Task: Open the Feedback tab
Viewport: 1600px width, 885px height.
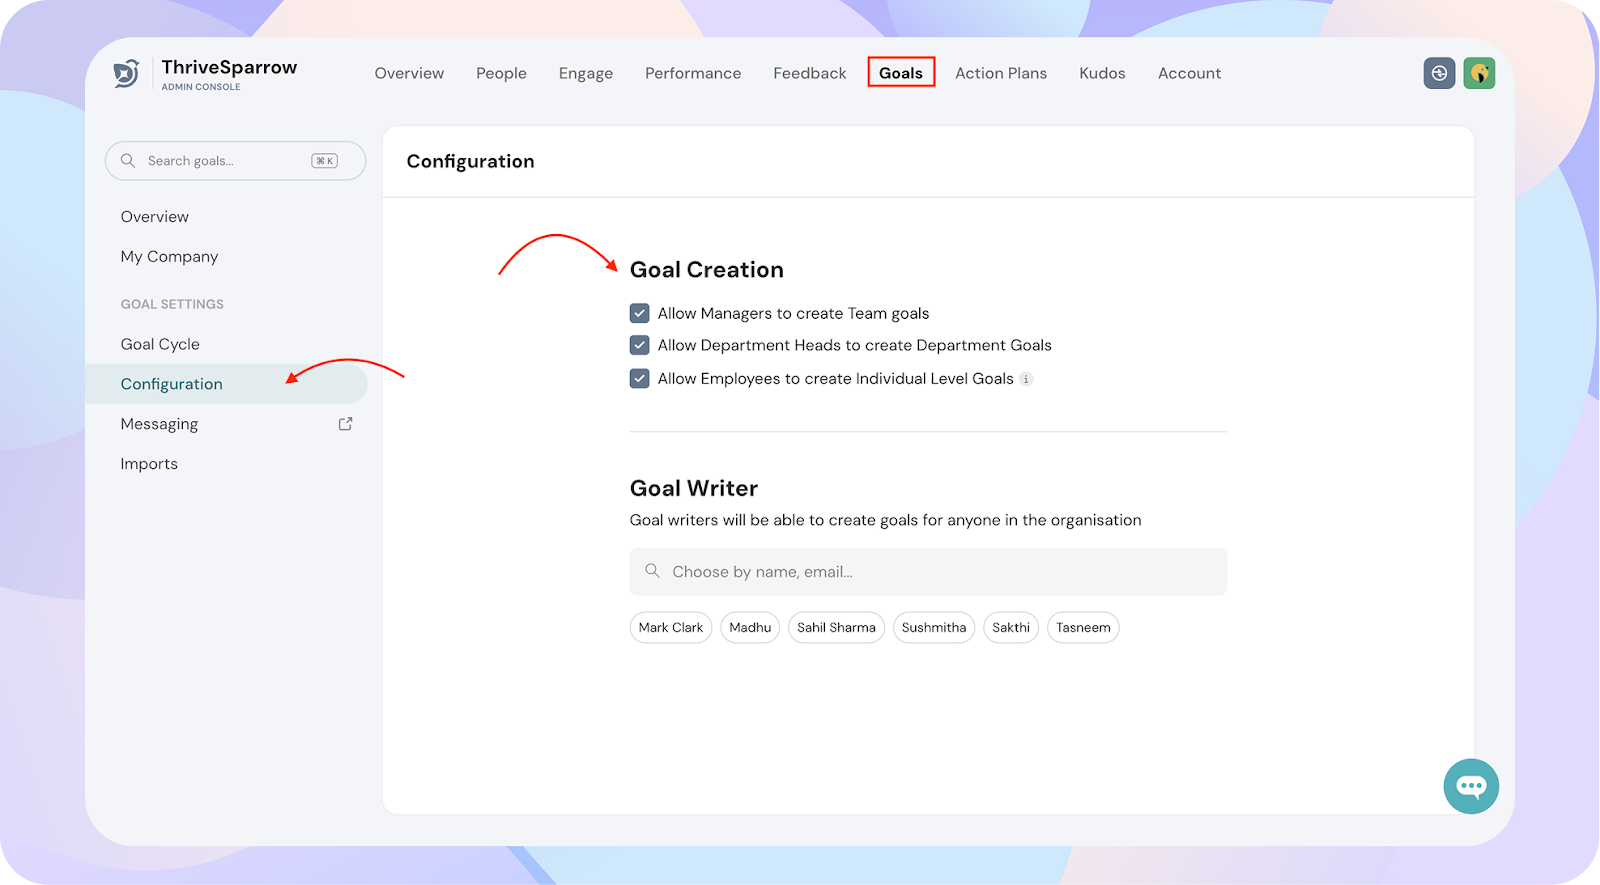Action: click(810, 73)
